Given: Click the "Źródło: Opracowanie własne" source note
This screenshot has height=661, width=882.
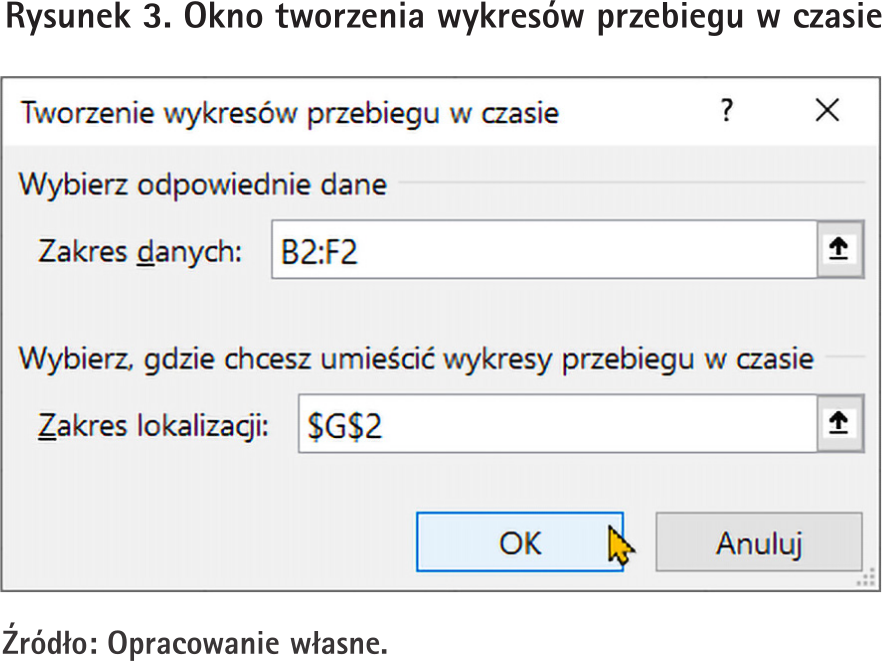Looking at the screenshot, I should [195, 641].
